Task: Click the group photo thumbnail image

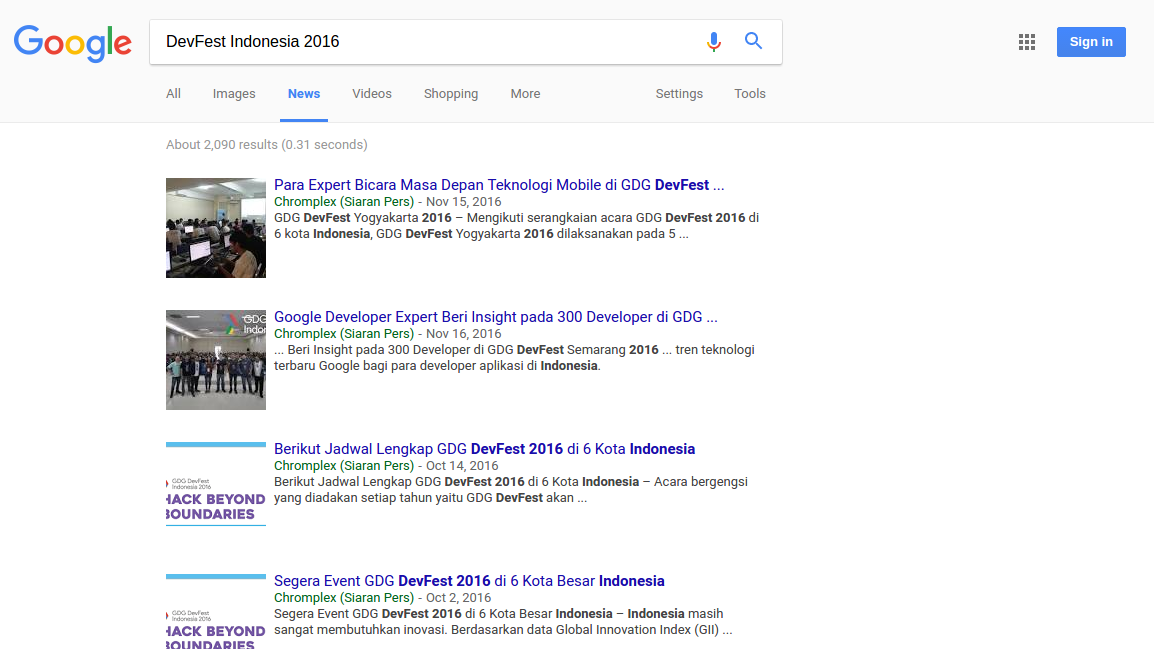Action: (x=216, y=360)
